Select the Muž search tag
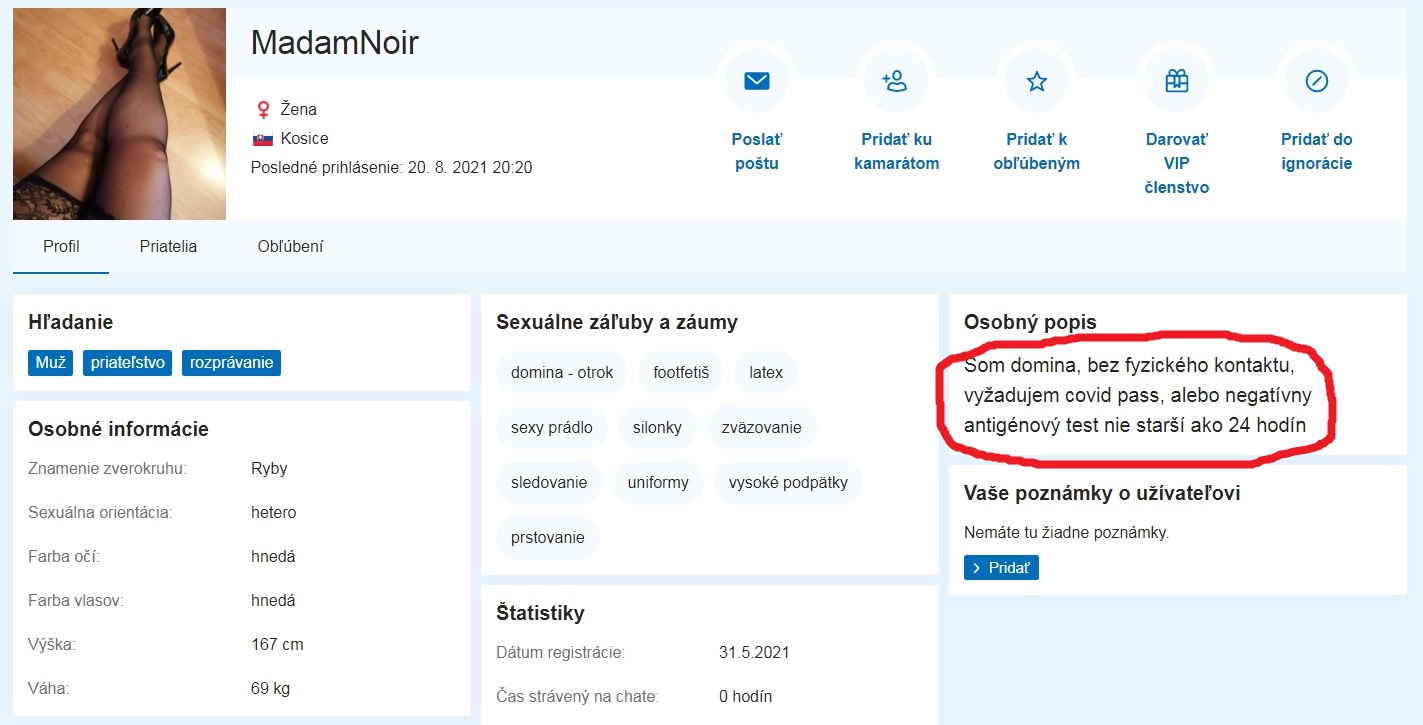 coord(50,362)
